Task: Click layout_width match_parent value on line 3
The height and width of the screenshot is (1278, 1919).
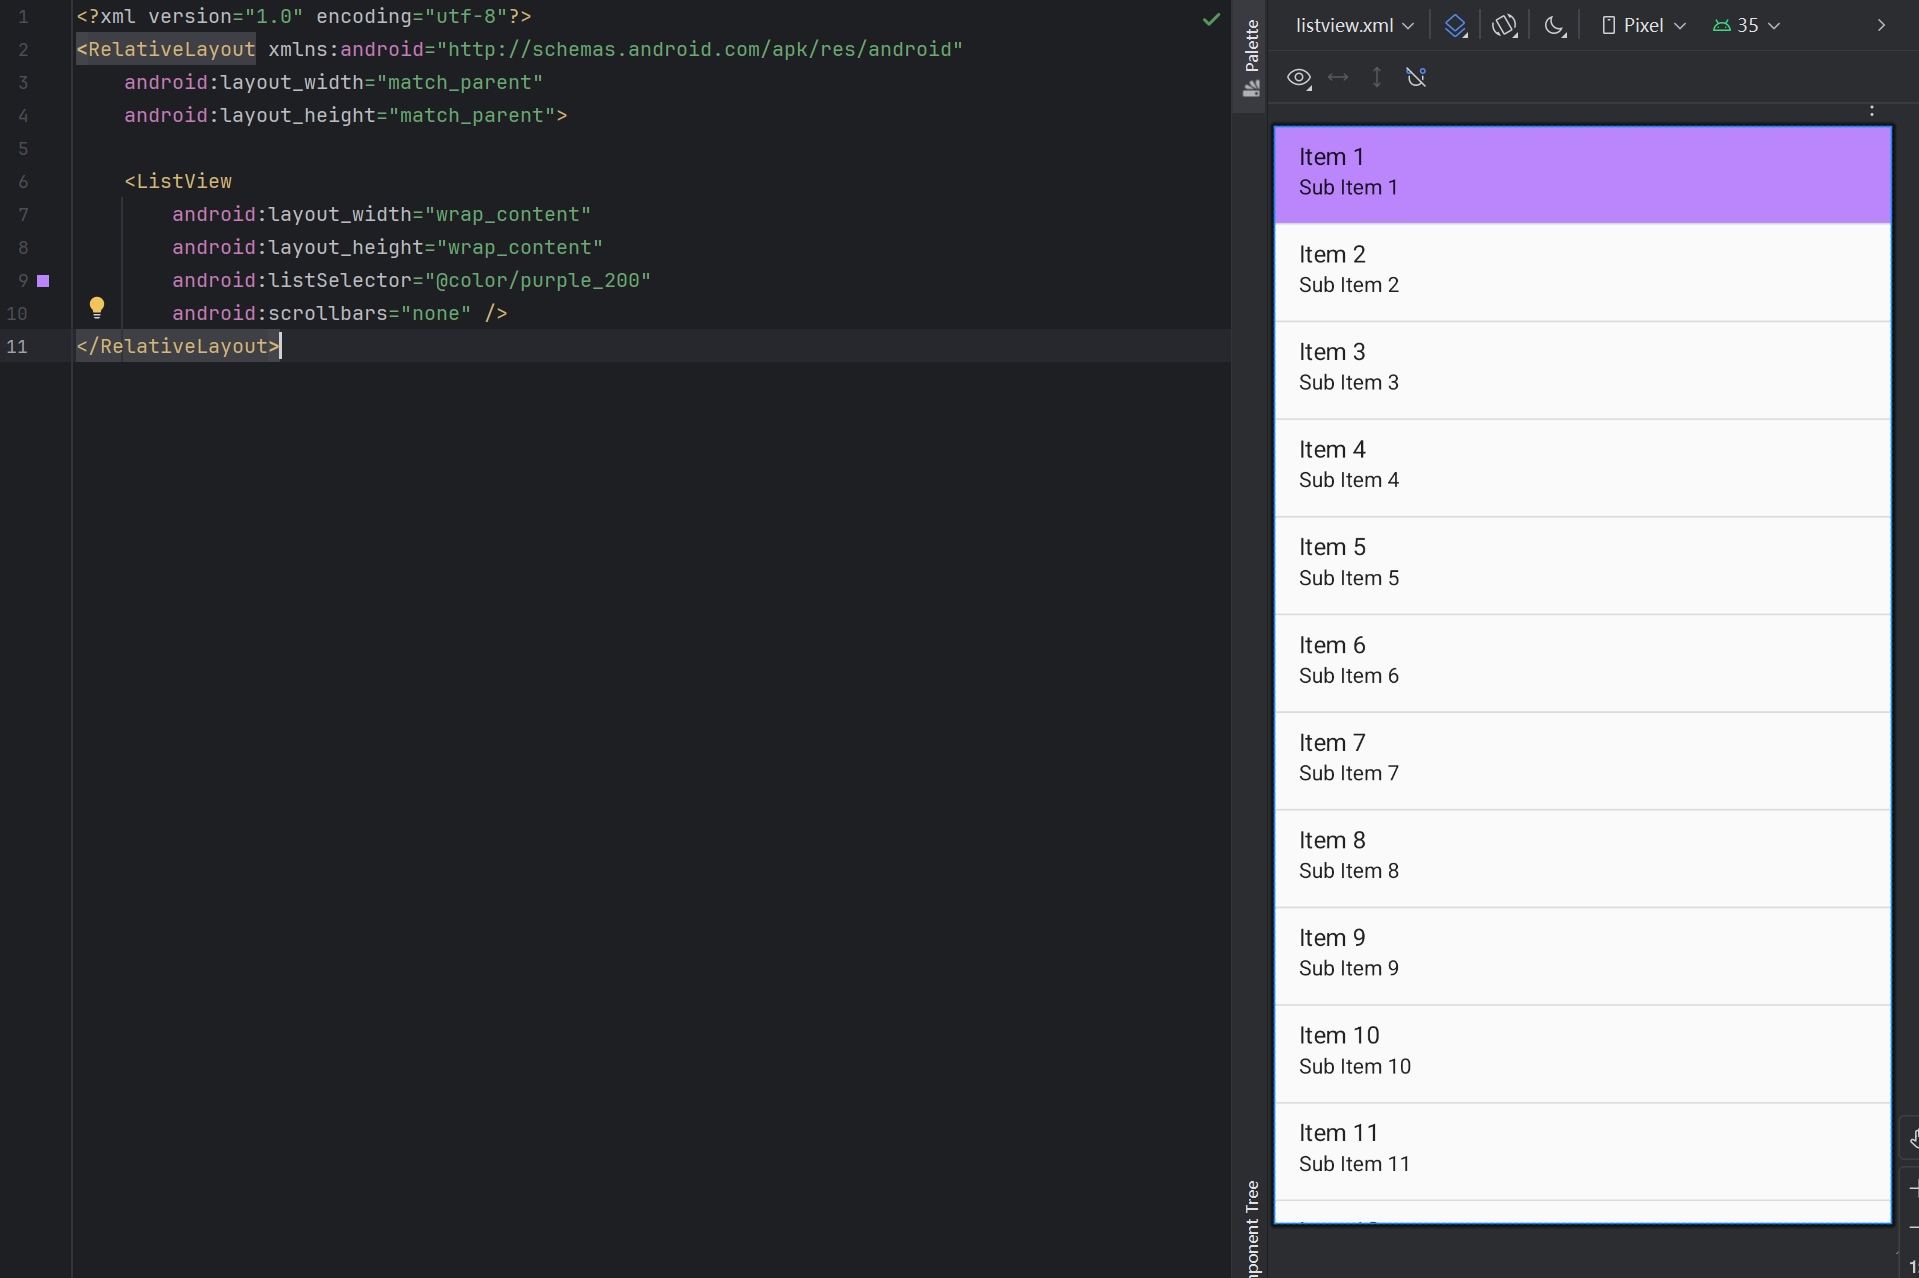Action: pos(460,82)
